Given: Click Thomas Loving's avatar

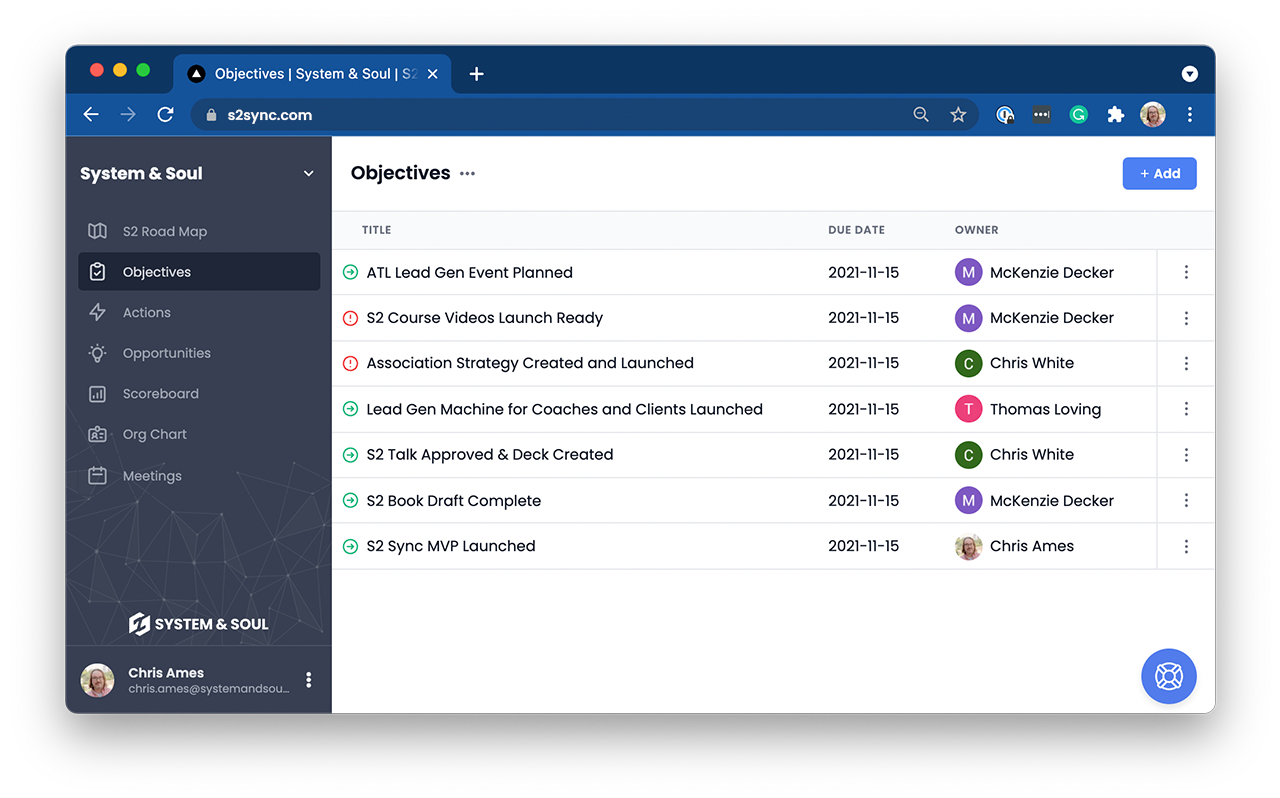Looking at the screenshot, I should (968, 409).
